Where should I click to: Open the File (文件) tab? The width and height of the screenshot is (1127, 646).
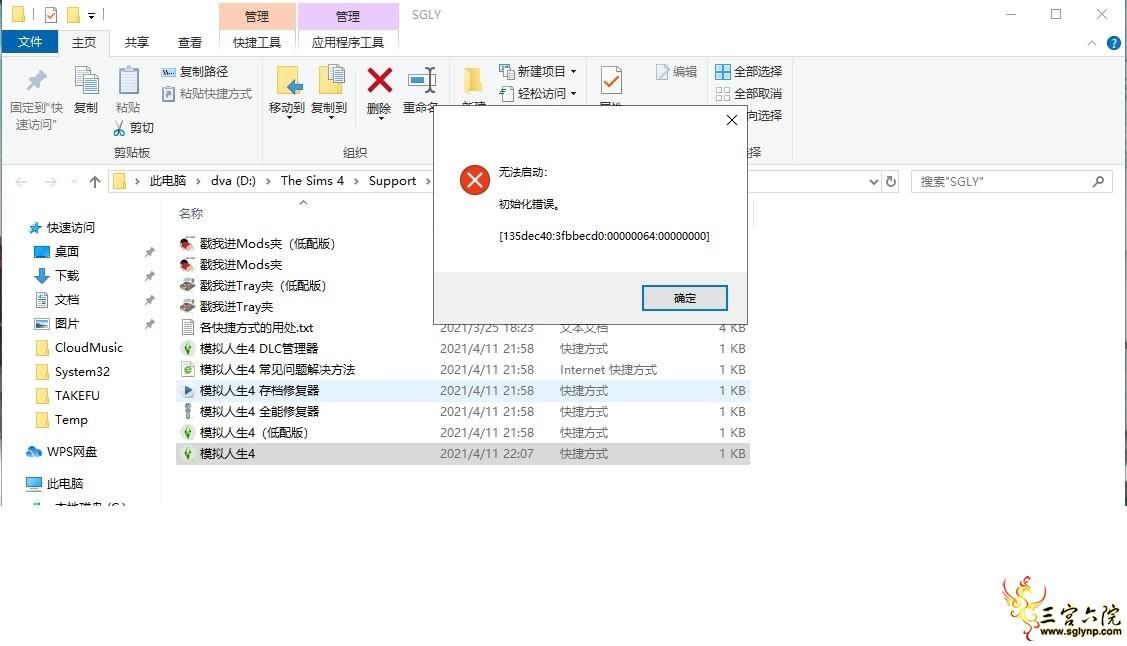(x=30, y=42)
